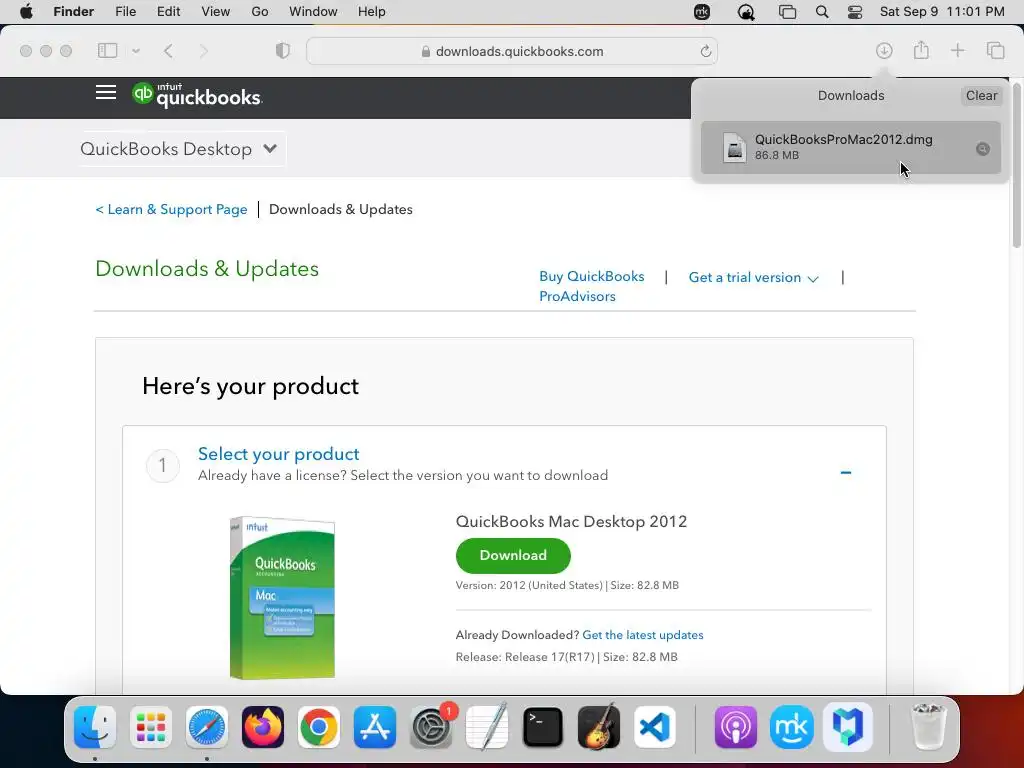The width and height of the screenshot is (1024, 768).
Task: Show tab overview
Action: 995,50
